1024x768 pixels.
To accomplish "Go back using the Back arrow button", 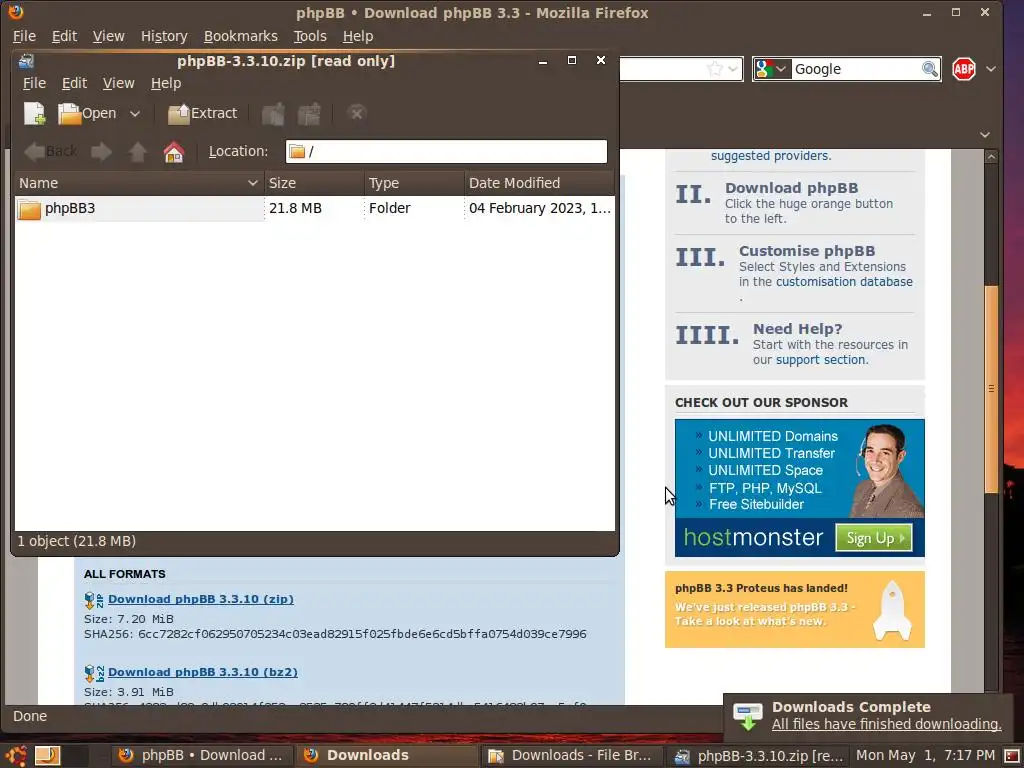I will 50,152.
